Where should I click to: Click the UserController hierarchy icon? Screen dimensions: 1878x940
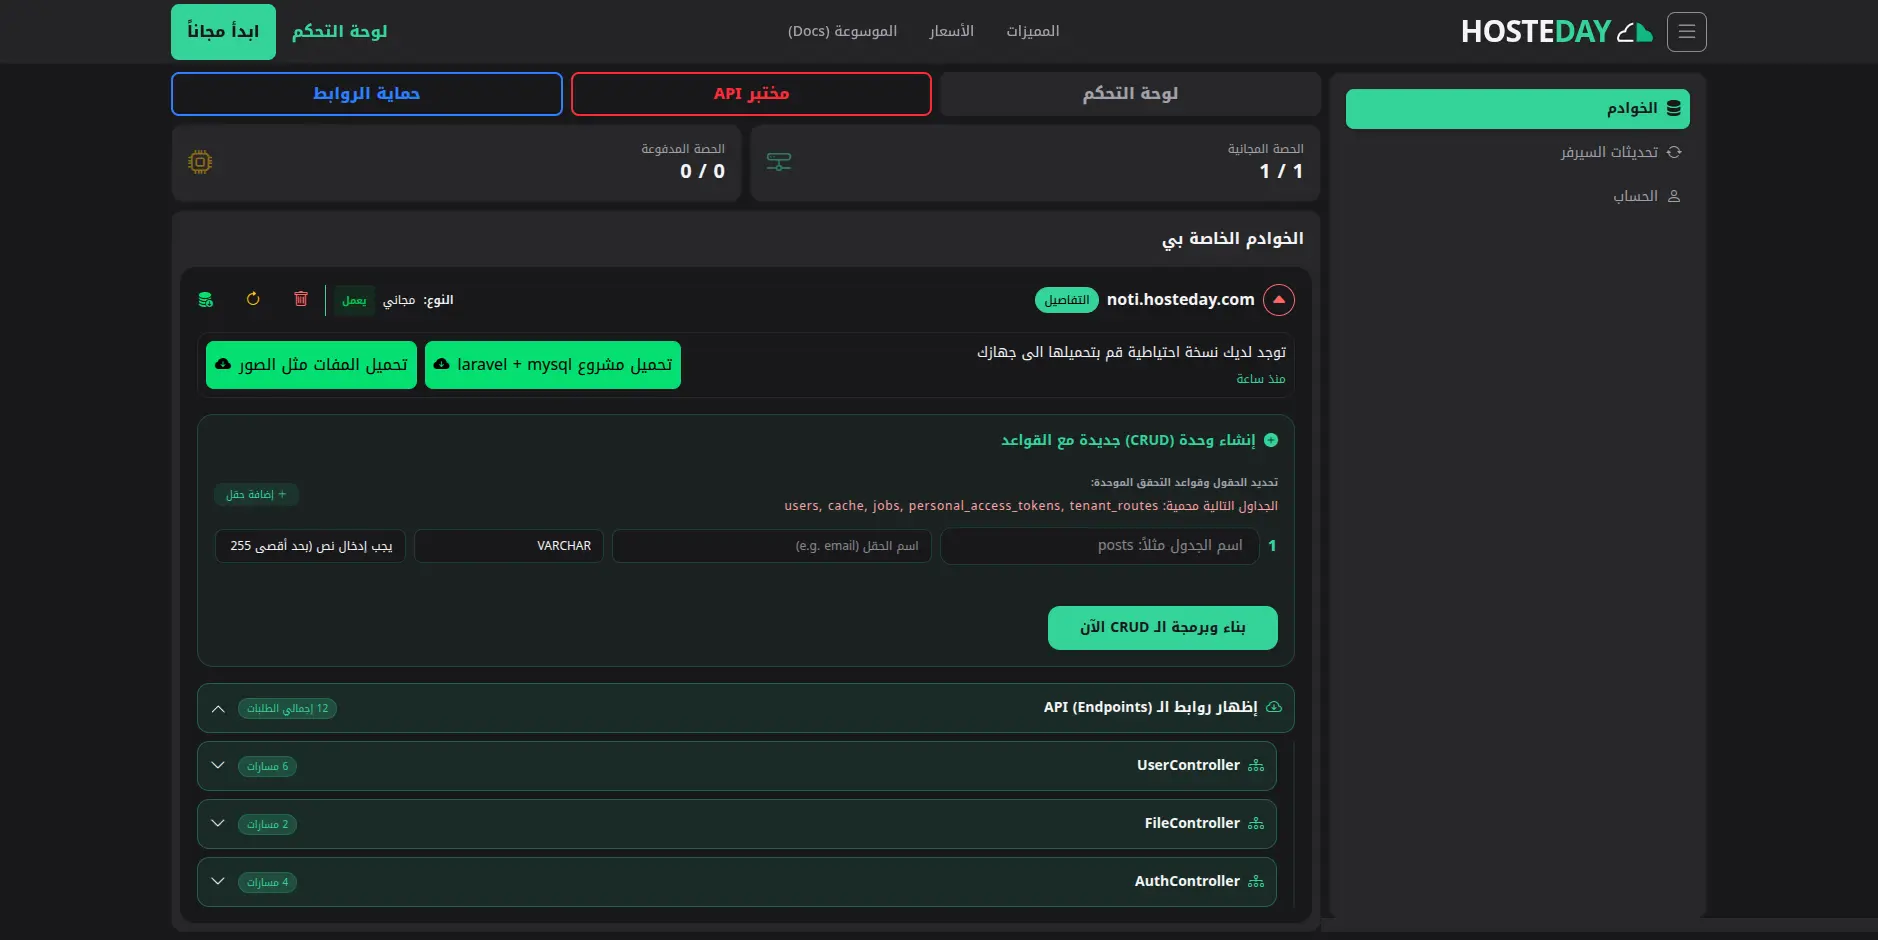(1256, 766)
